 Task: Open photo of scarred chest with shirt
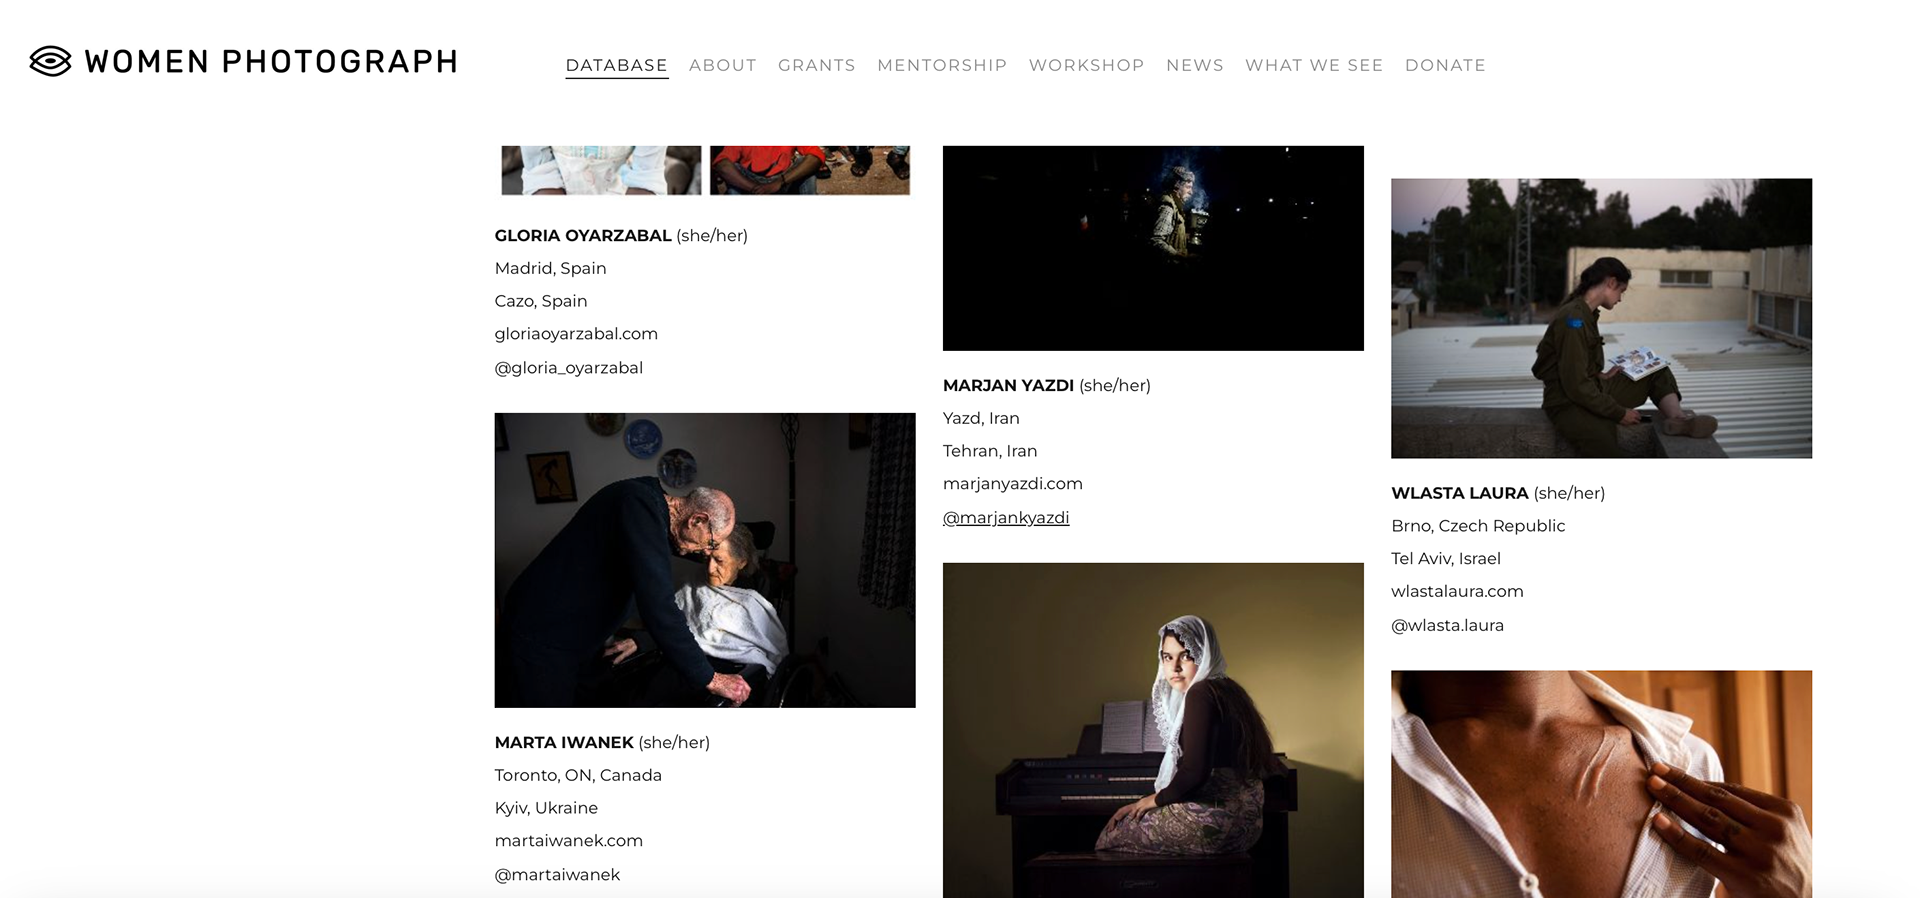click(1601, 784)
